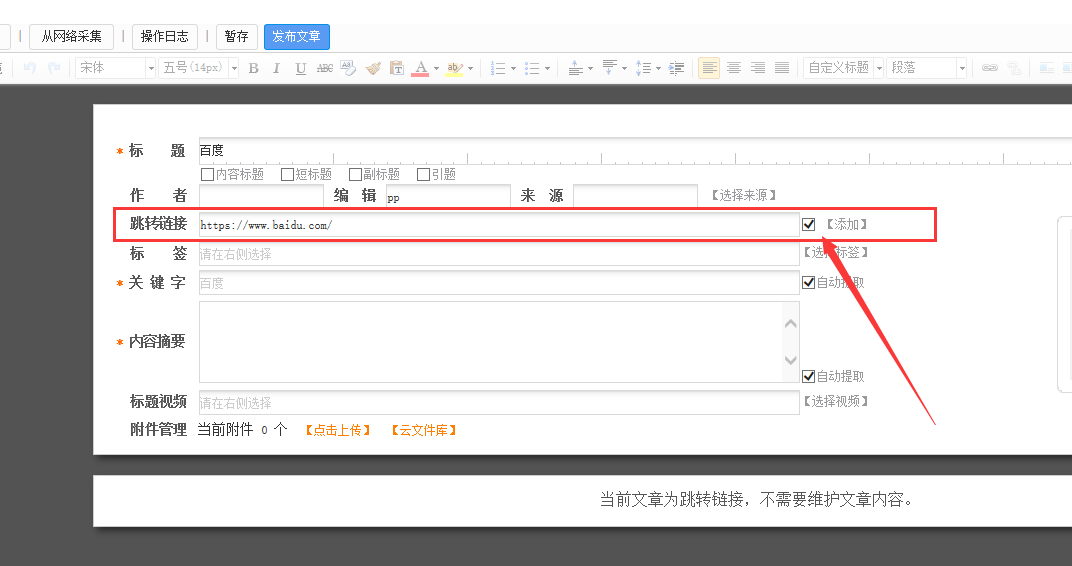Screen dimensions: 1072x566
Task: Open the 自定义标题 dropdown
Action: click(879, 68)
